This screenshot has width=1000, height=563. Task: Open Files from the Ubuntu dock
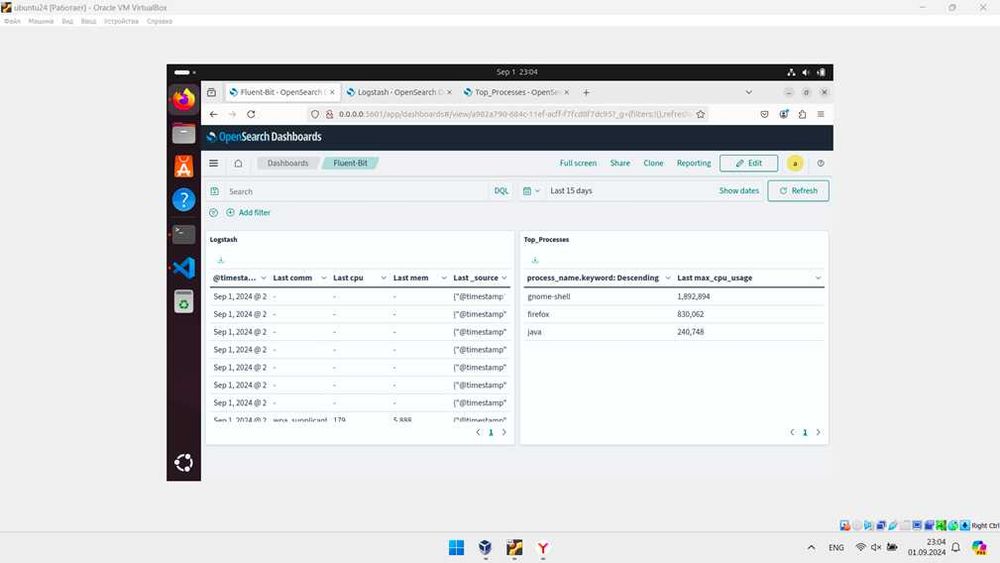coord(184,133)
